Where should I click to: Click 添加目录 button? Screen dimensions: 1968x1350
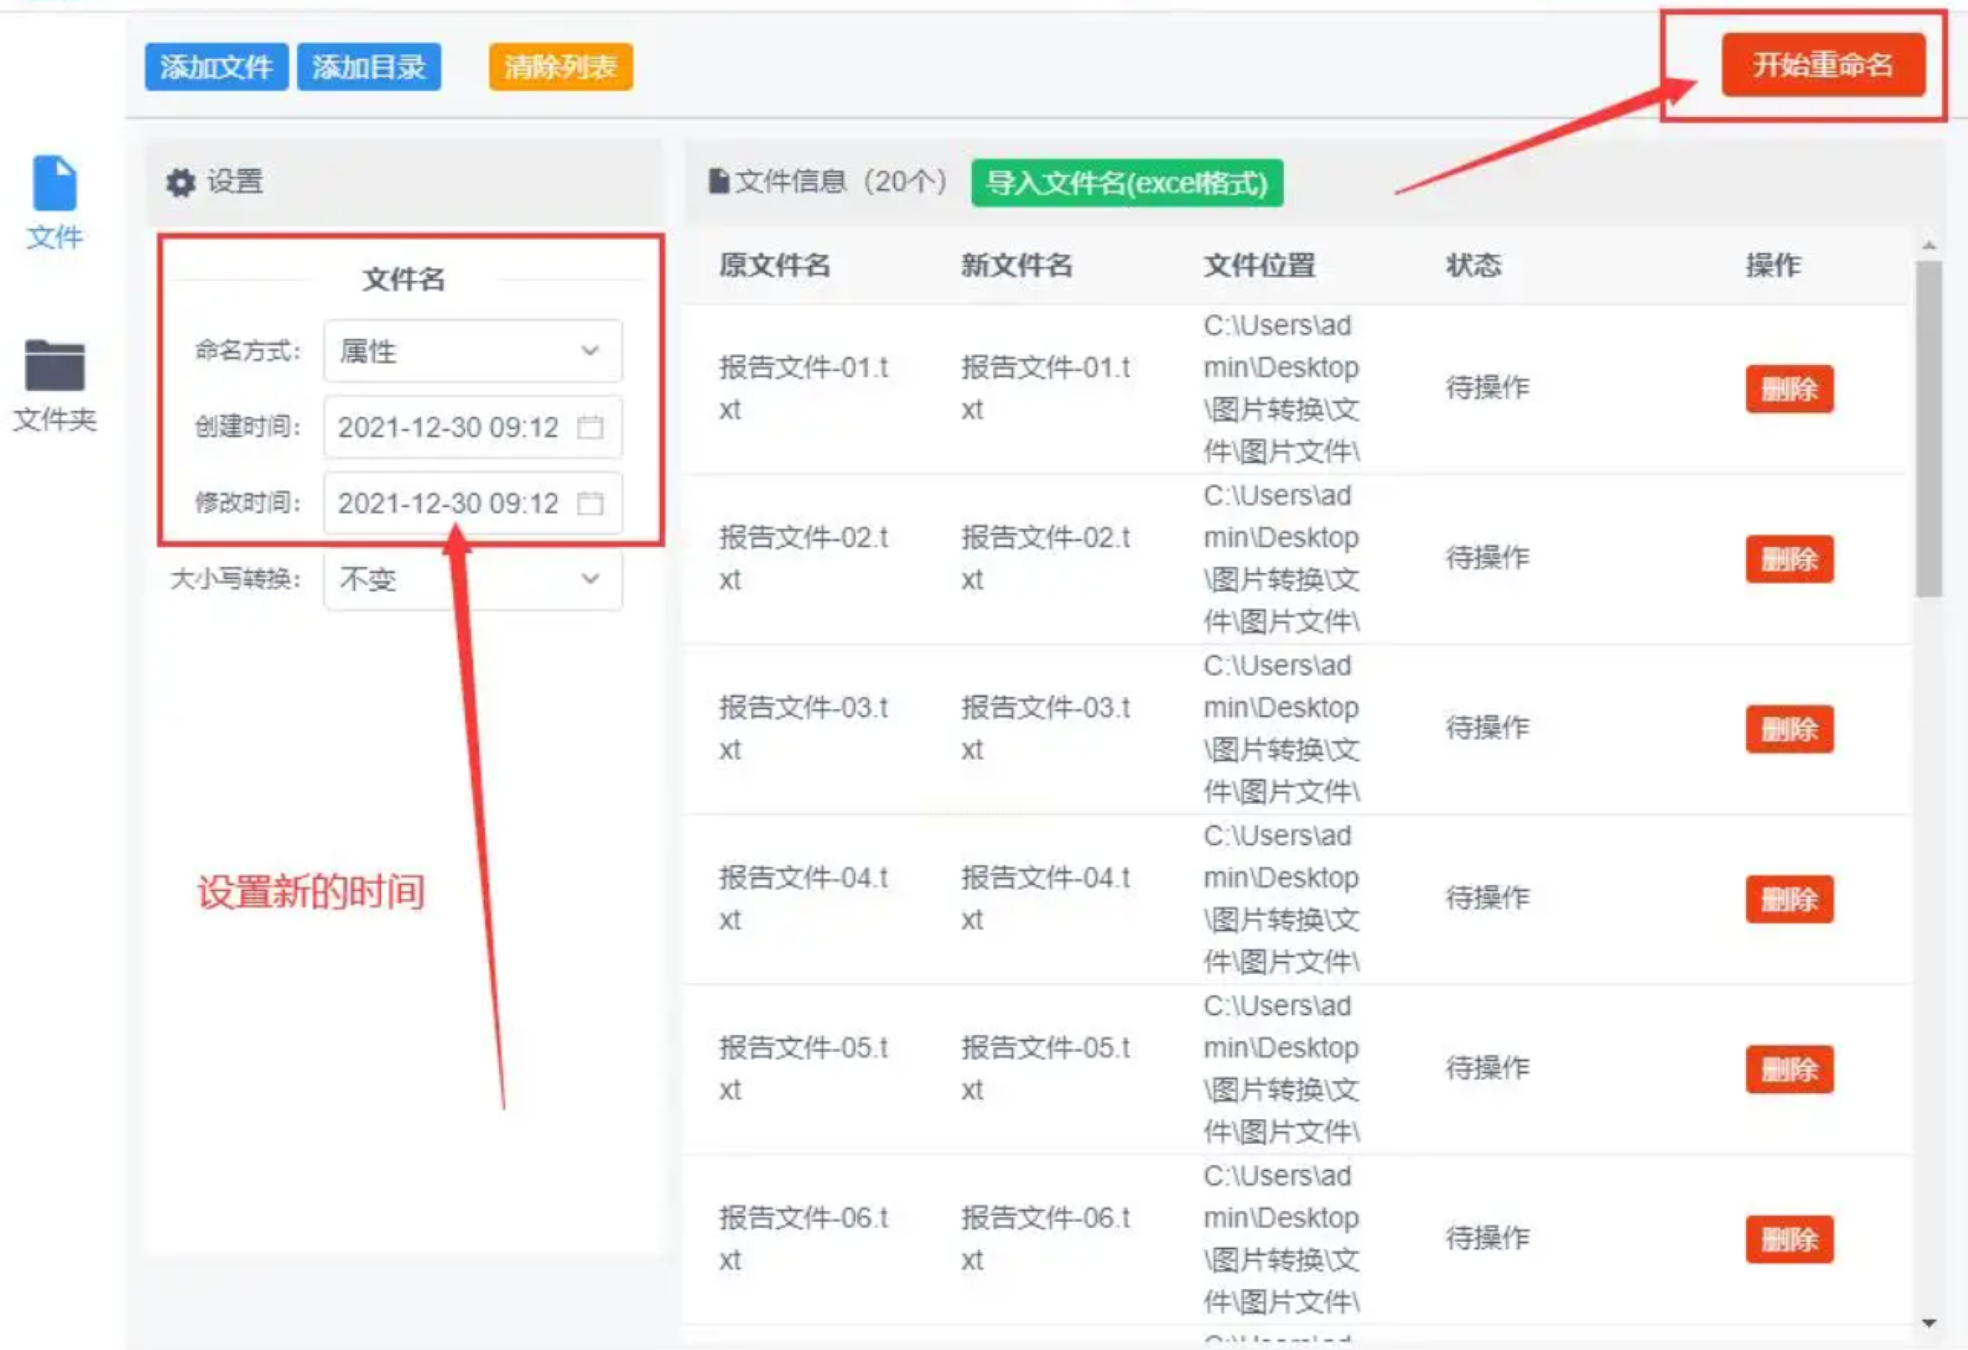point(369,67)
